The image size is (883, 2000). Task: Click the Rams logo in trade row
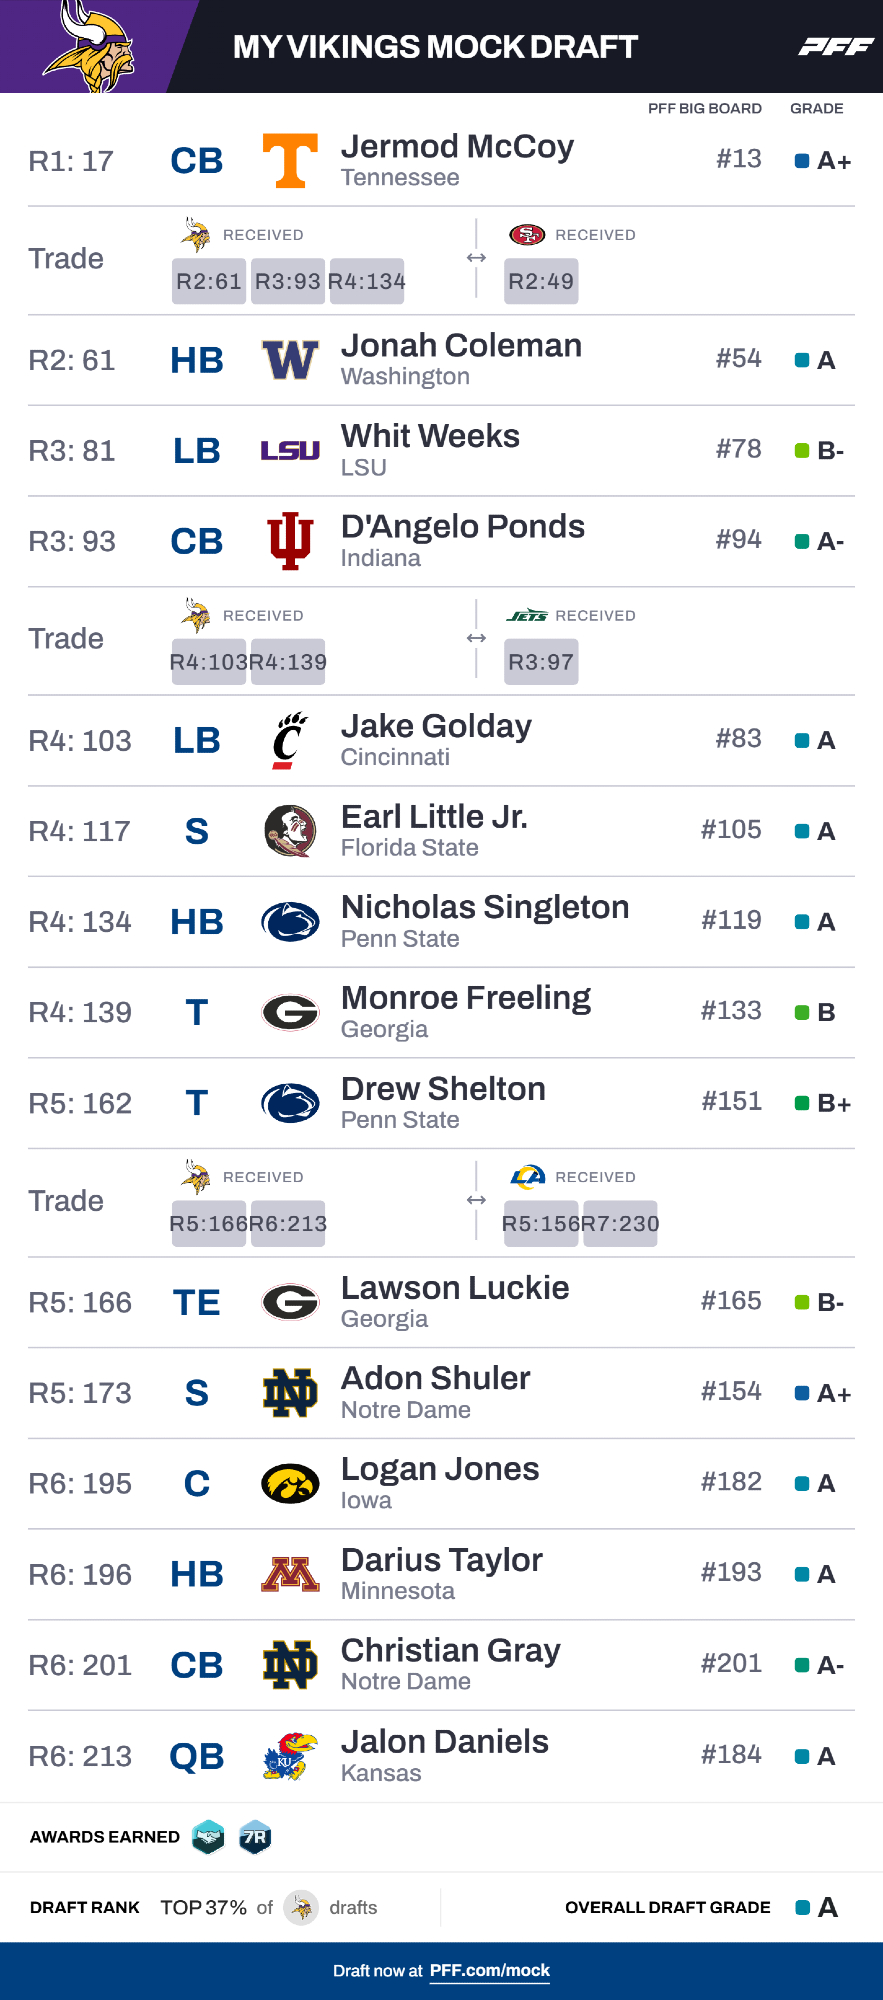527,1177
